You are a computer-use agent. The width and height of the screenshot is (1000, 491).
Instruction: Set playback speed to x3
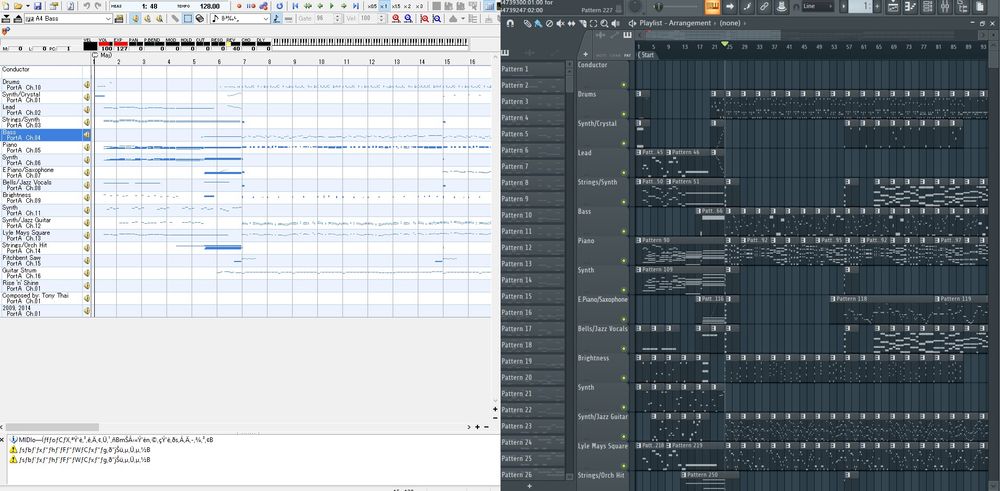[x=419, y=6]
